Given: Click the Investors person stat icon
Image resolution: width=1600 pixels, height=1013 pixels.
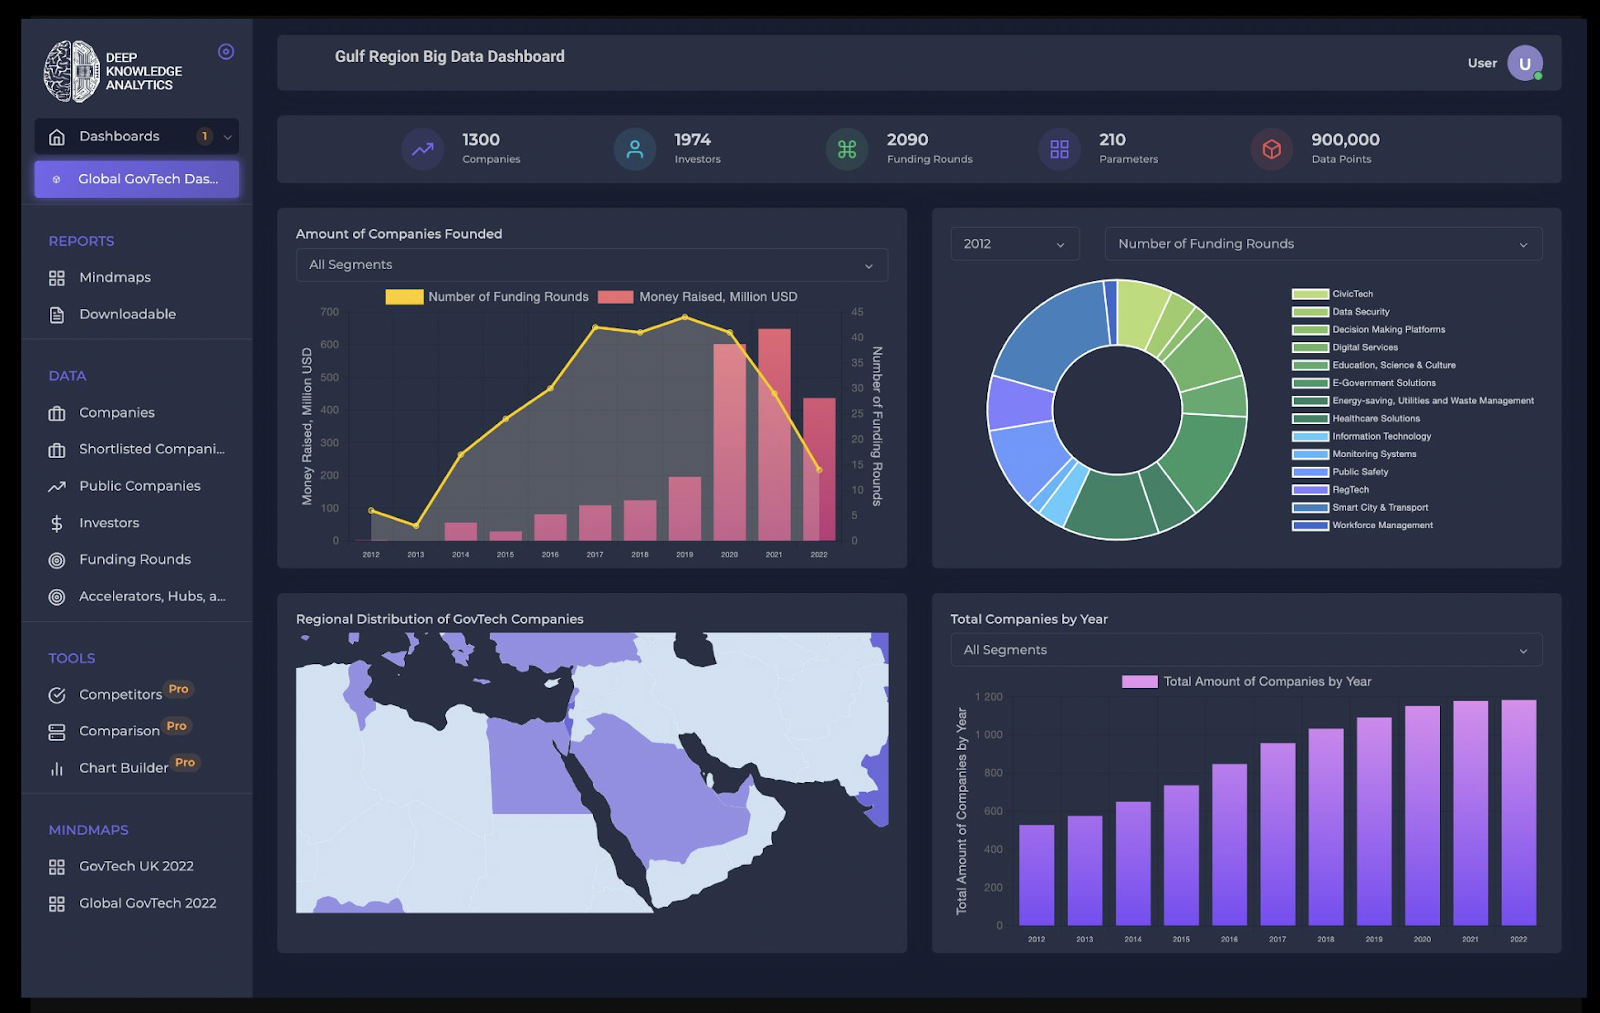Looking at the screenshot, I should pos(635,149).
